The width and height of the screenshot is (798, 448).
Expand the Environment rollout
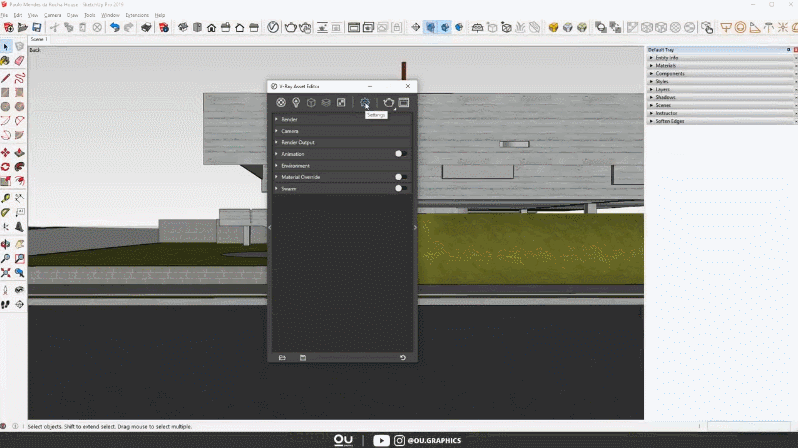coord(295,165)
